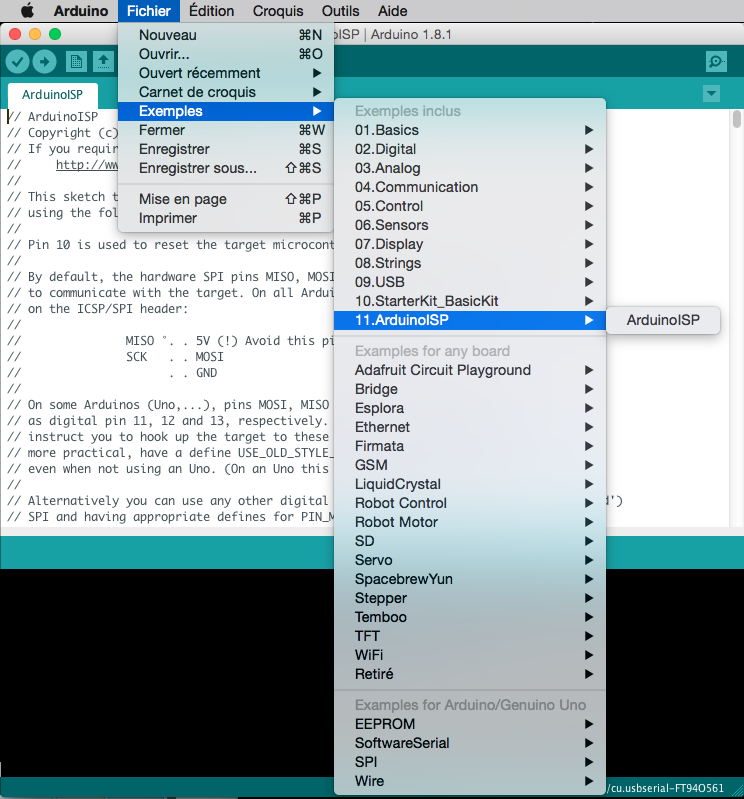This screenshot has width=744, height=799.
Task: Open the 10.StarterKit_BasicKit submenu
Action: (470, 301)
